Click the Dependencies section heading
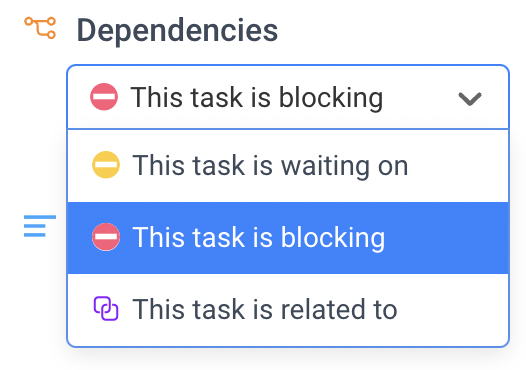 pos(177,31)
